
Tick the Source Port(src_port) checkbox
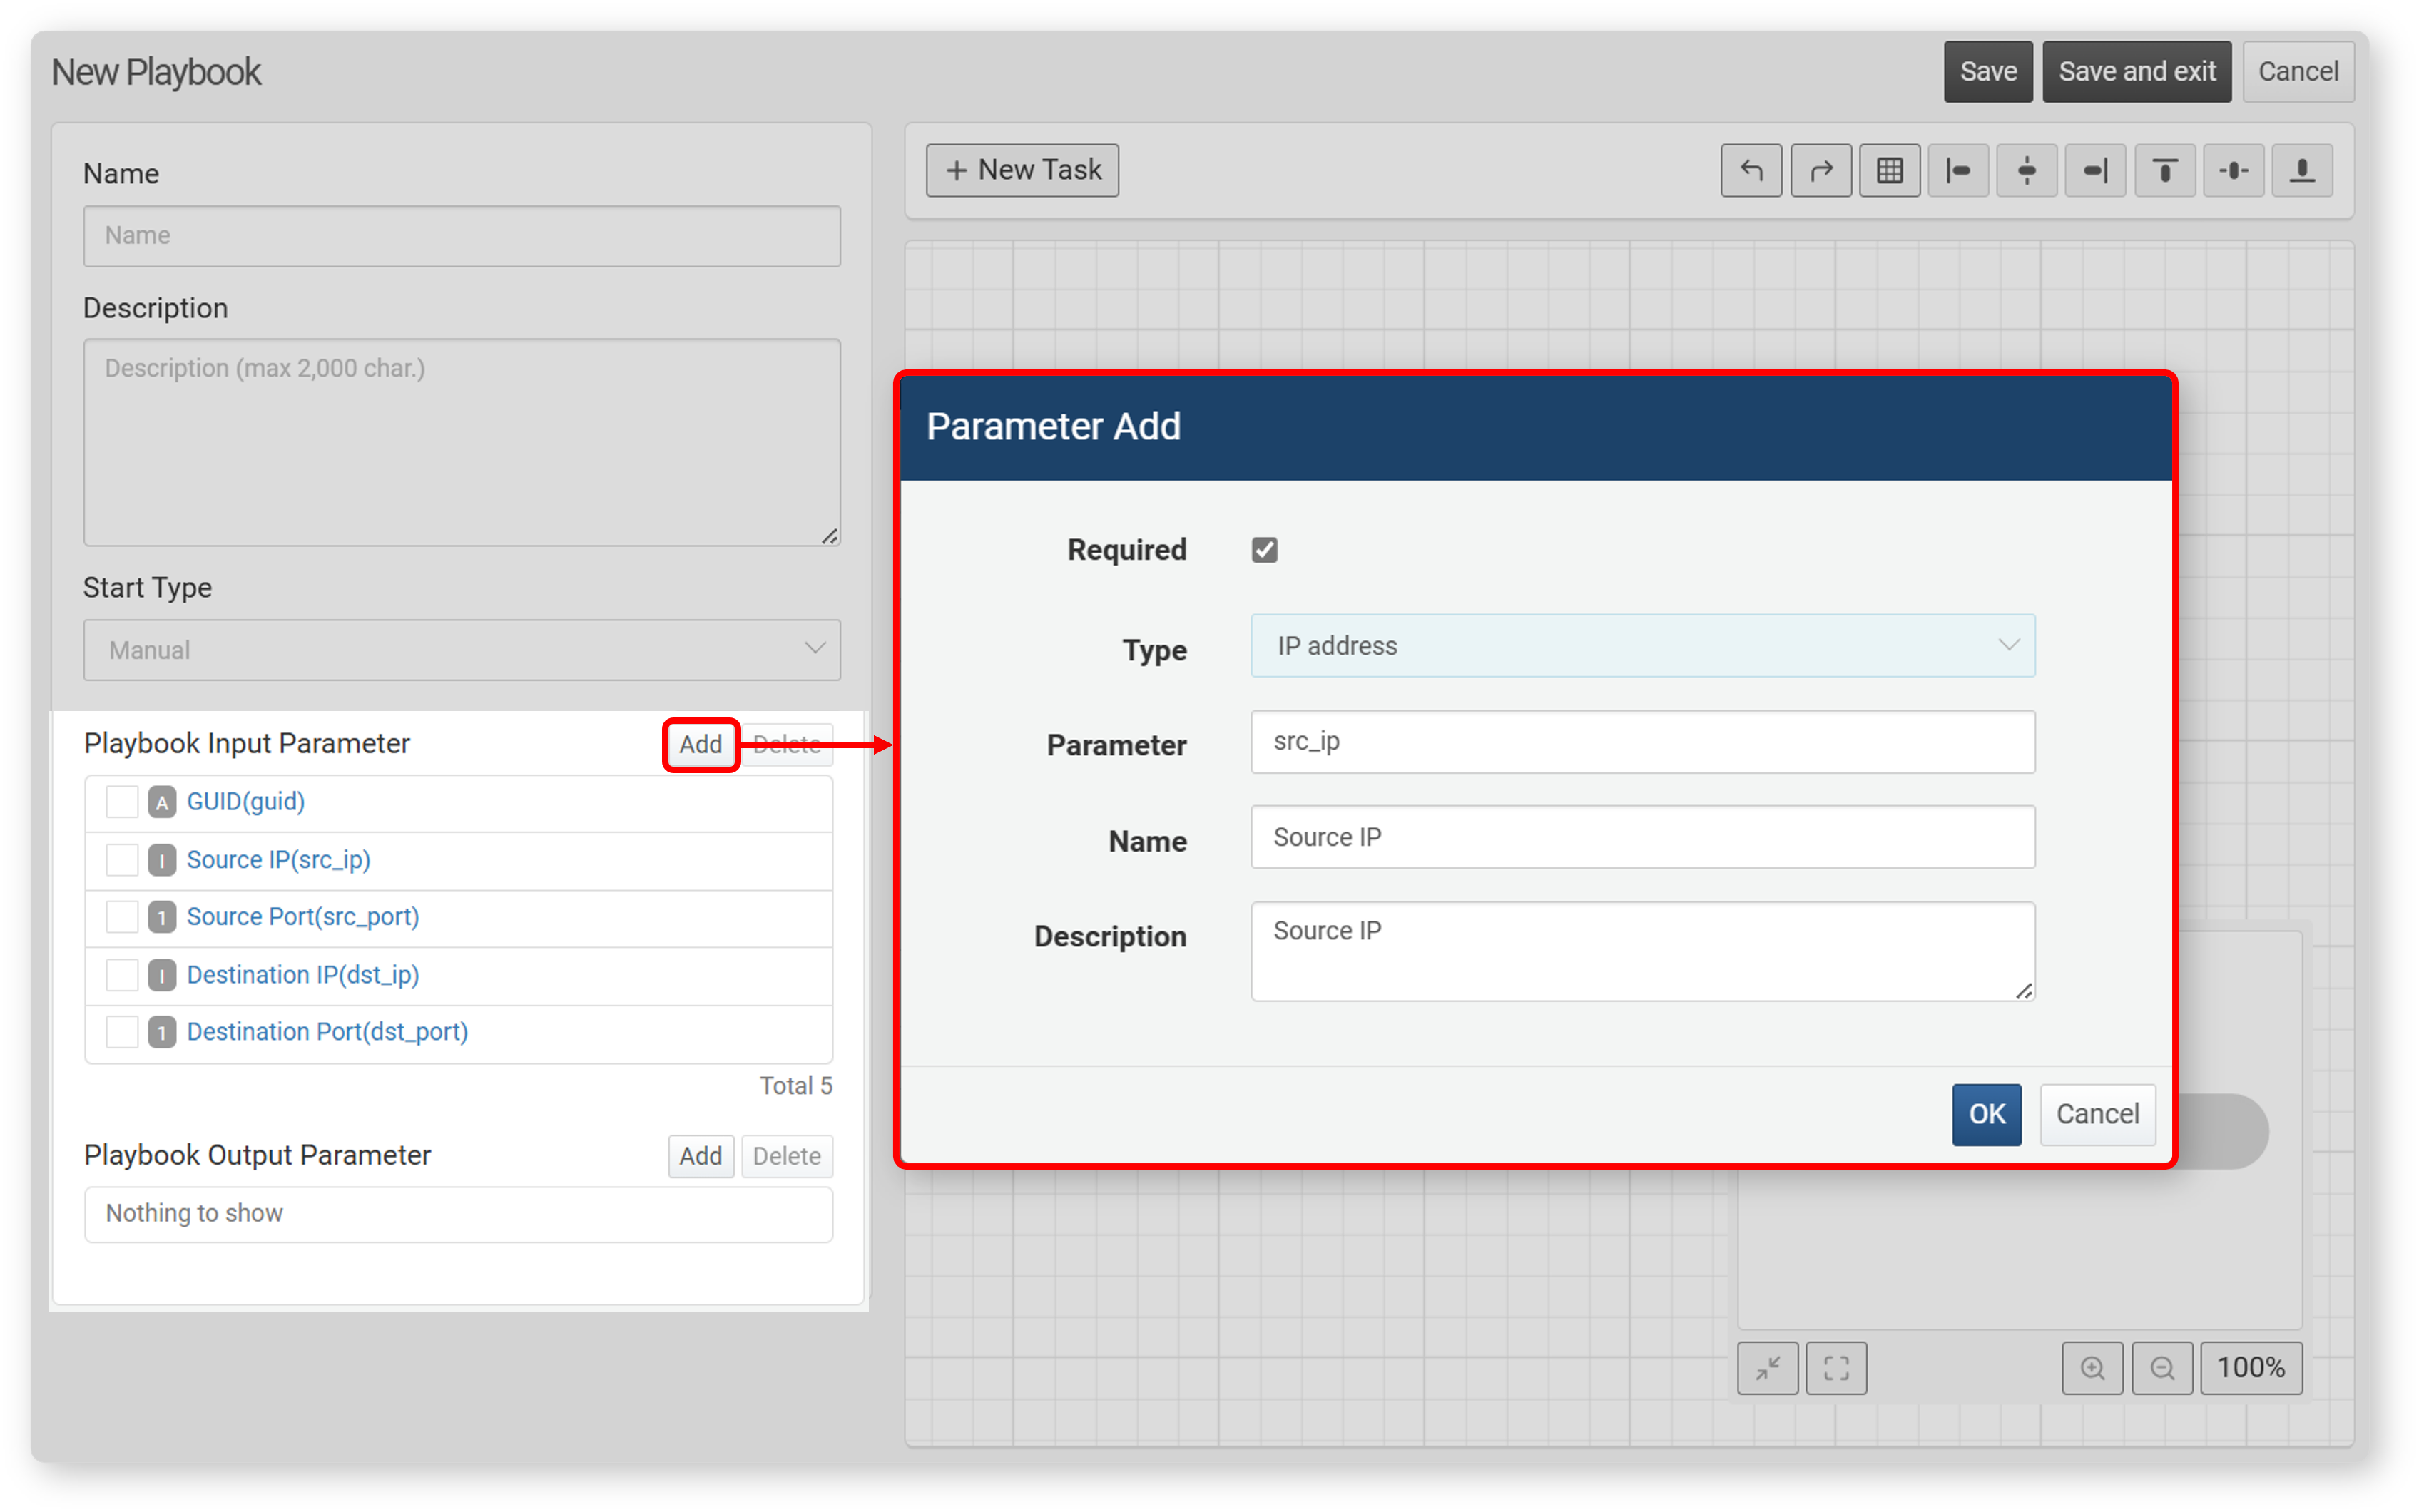122,917
